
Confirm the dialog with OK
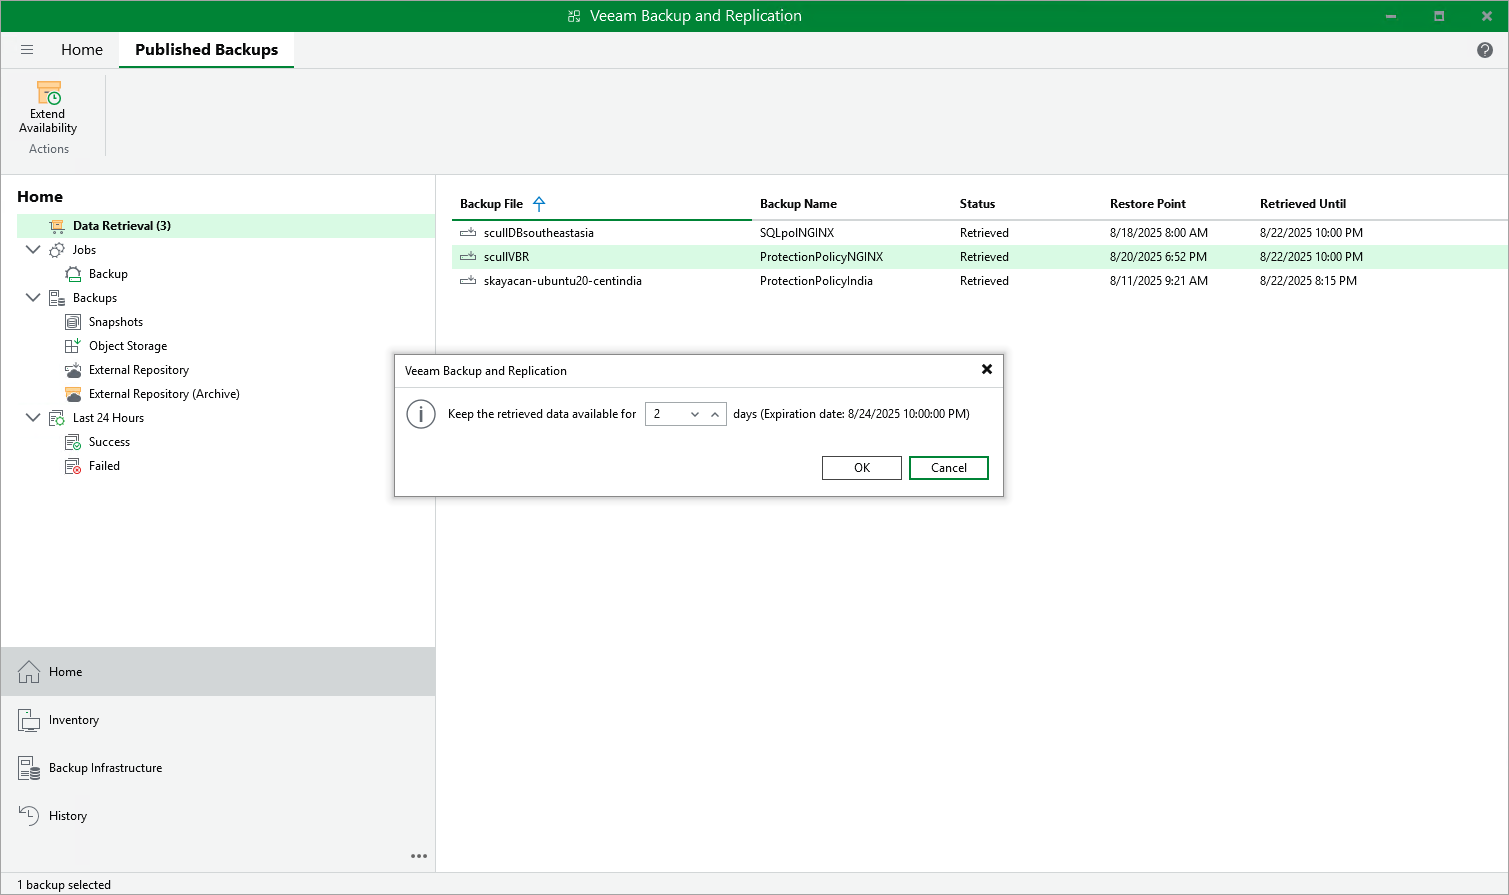pos(862,468)
